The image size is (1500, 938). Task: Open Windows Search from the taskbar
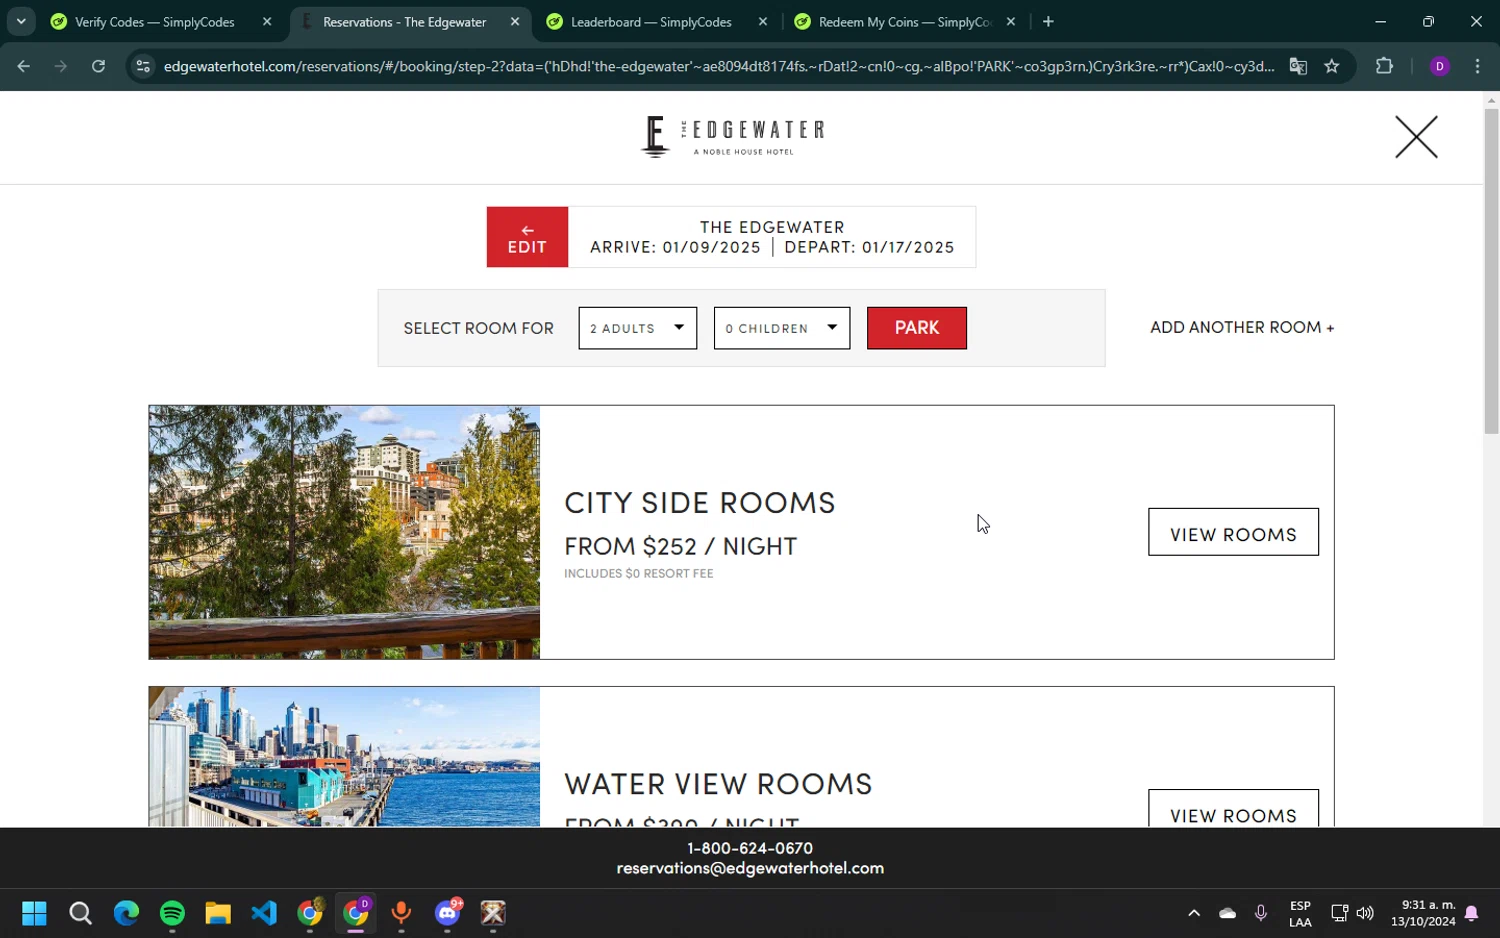pos(80,913)
